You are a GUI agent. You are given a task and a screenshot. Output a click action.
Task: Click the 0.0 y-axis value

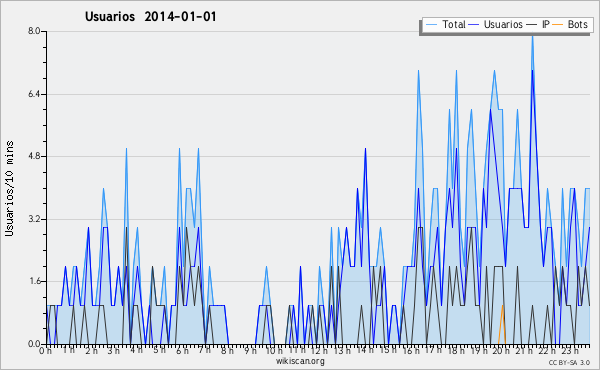[34, 344]
